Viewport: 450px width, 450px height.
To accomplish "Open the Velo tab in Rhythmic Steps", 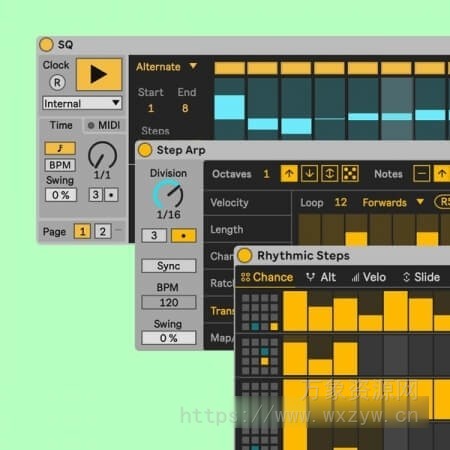I will coord(369,277).
